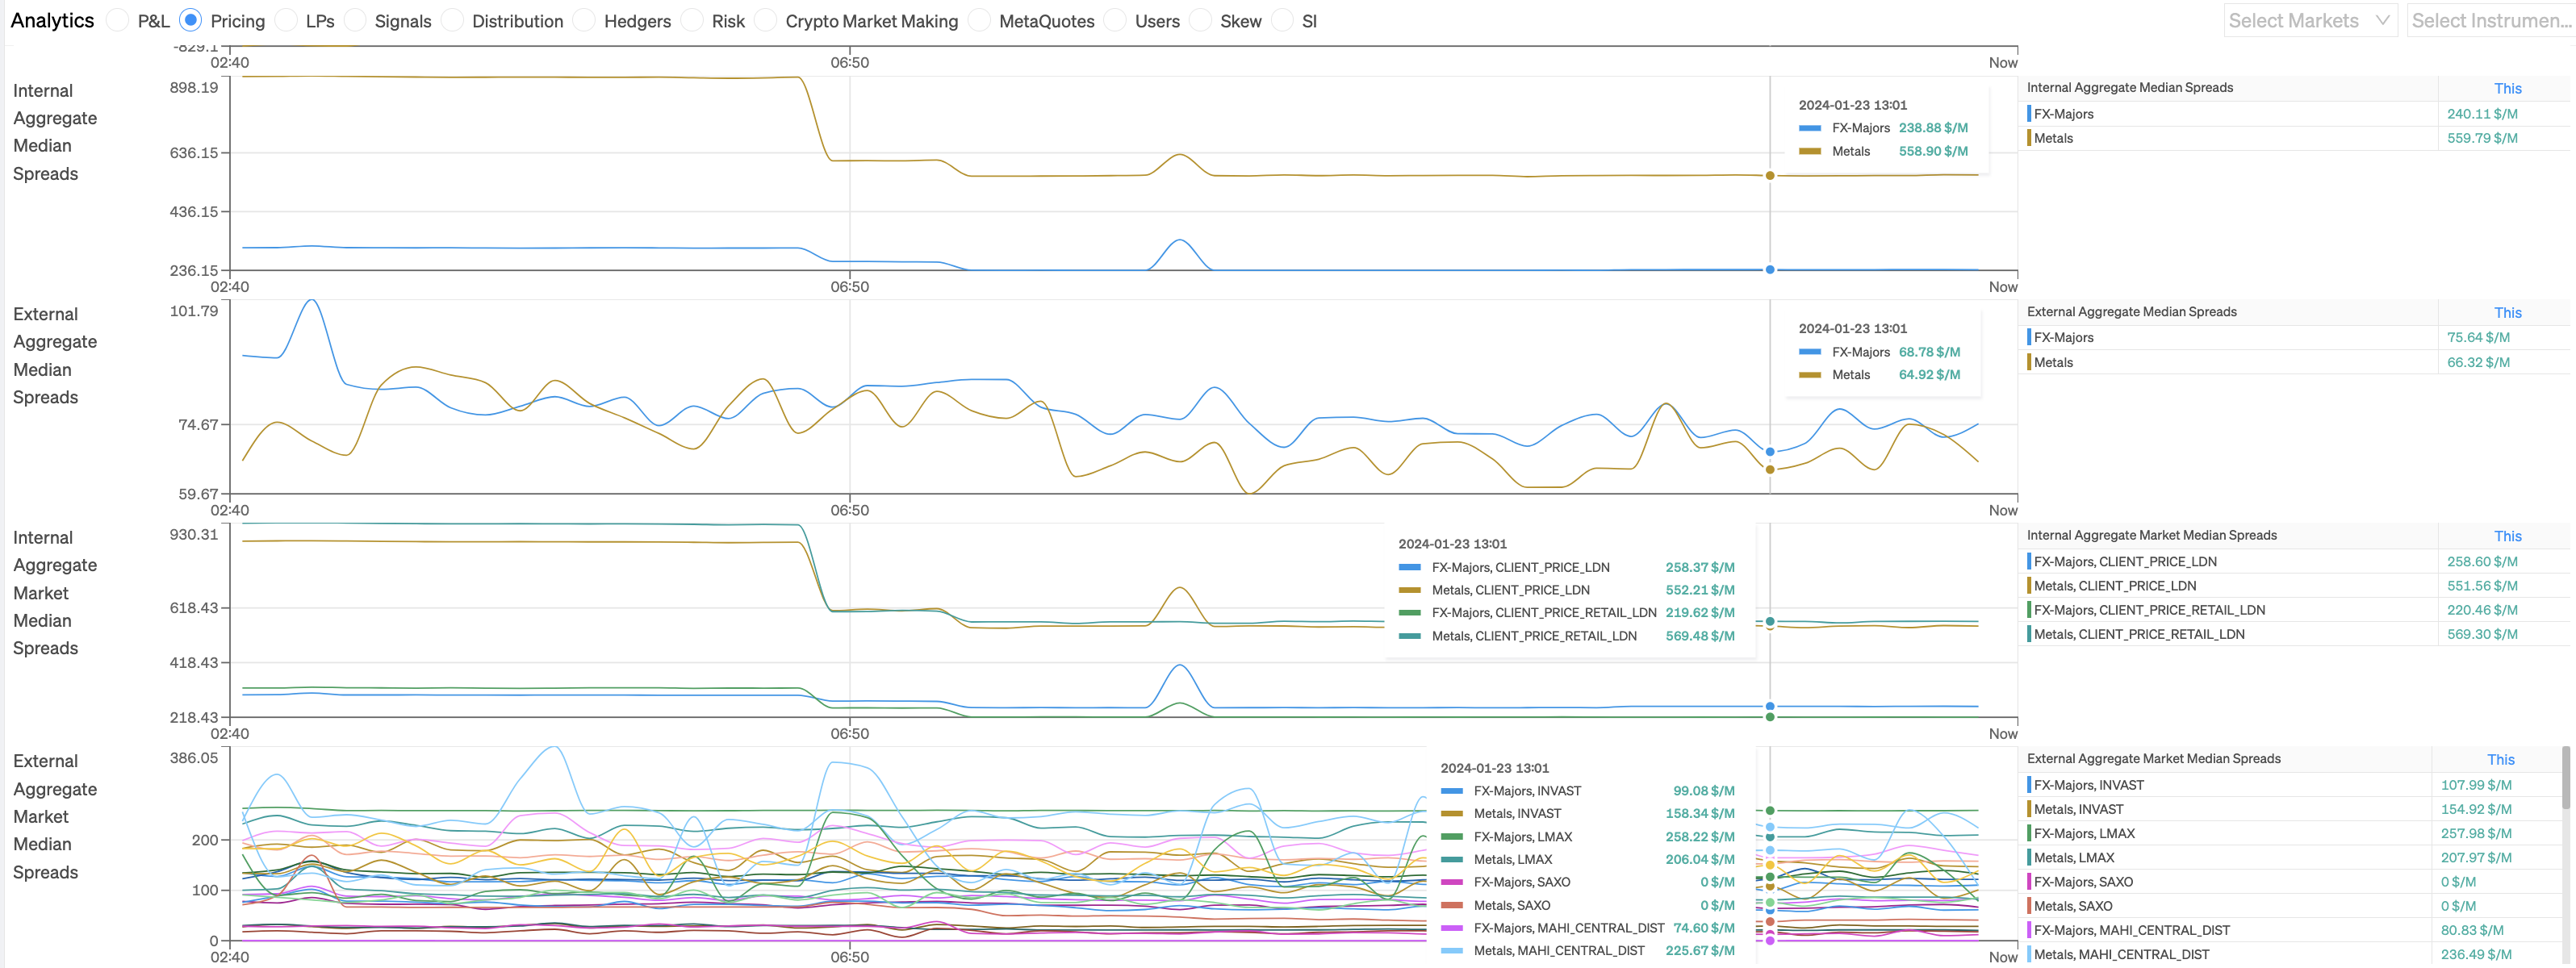Click blue FX-Majors point on External Aggregate Median chart

(1769, 452)
